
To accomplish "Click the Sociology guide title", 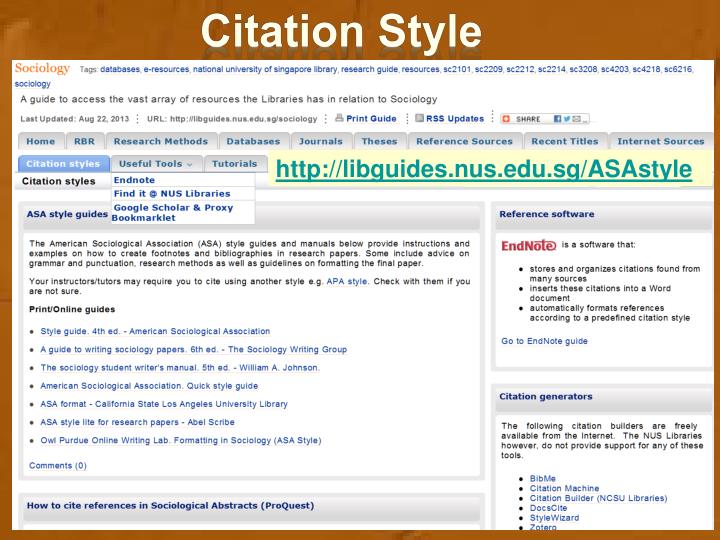I will [42, 68].
